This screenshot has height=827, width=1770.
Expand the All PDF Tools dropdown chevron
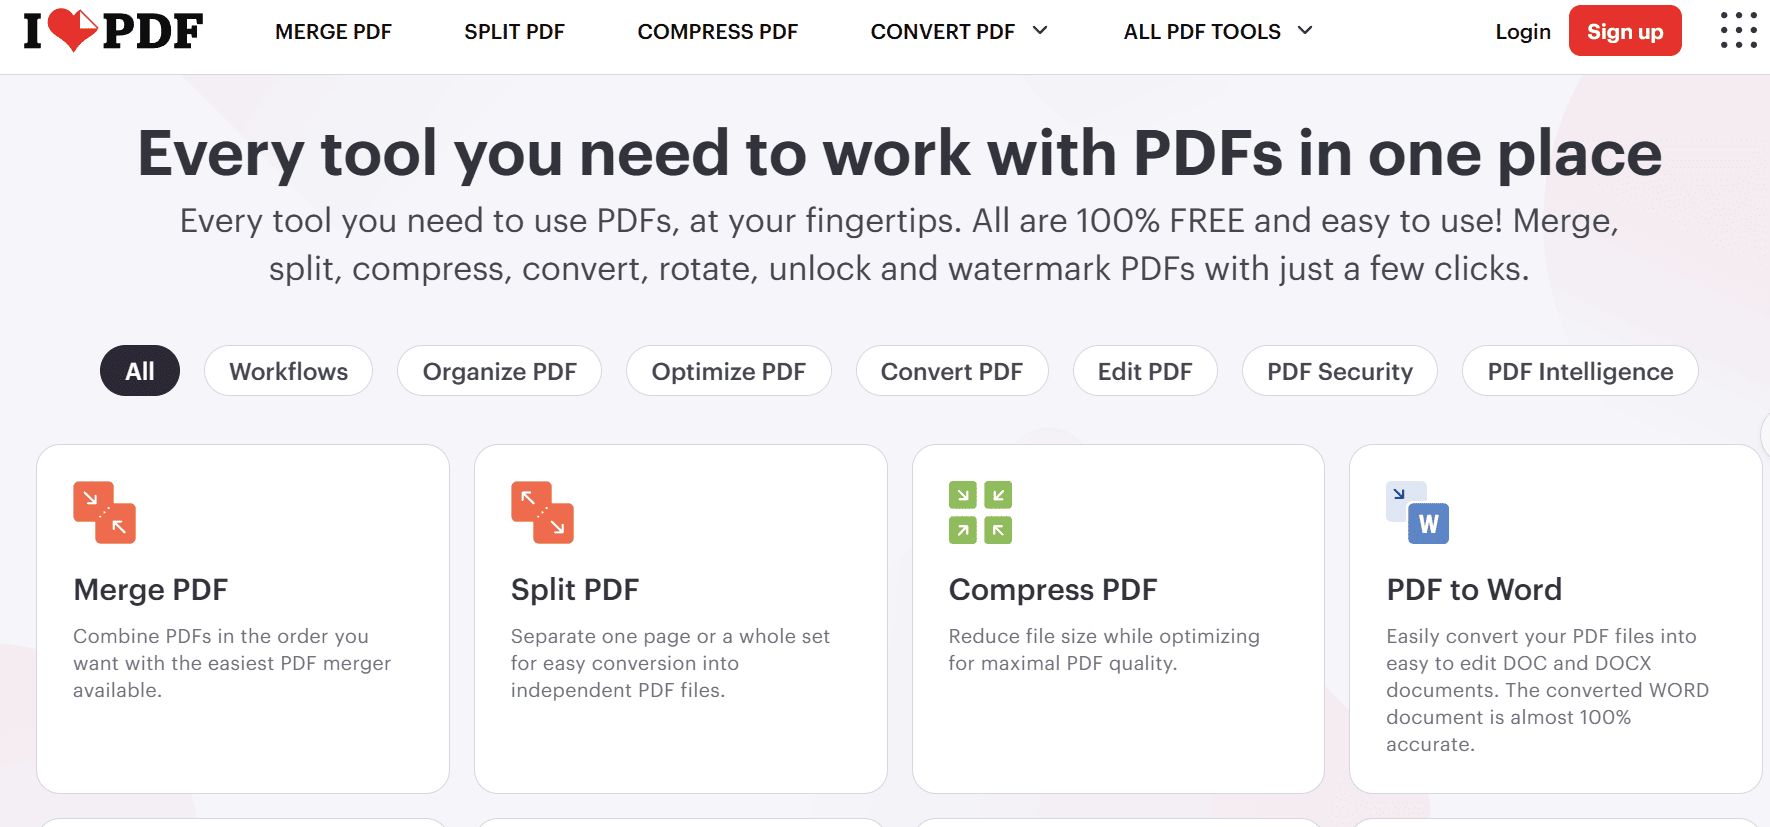(1305, 31)
